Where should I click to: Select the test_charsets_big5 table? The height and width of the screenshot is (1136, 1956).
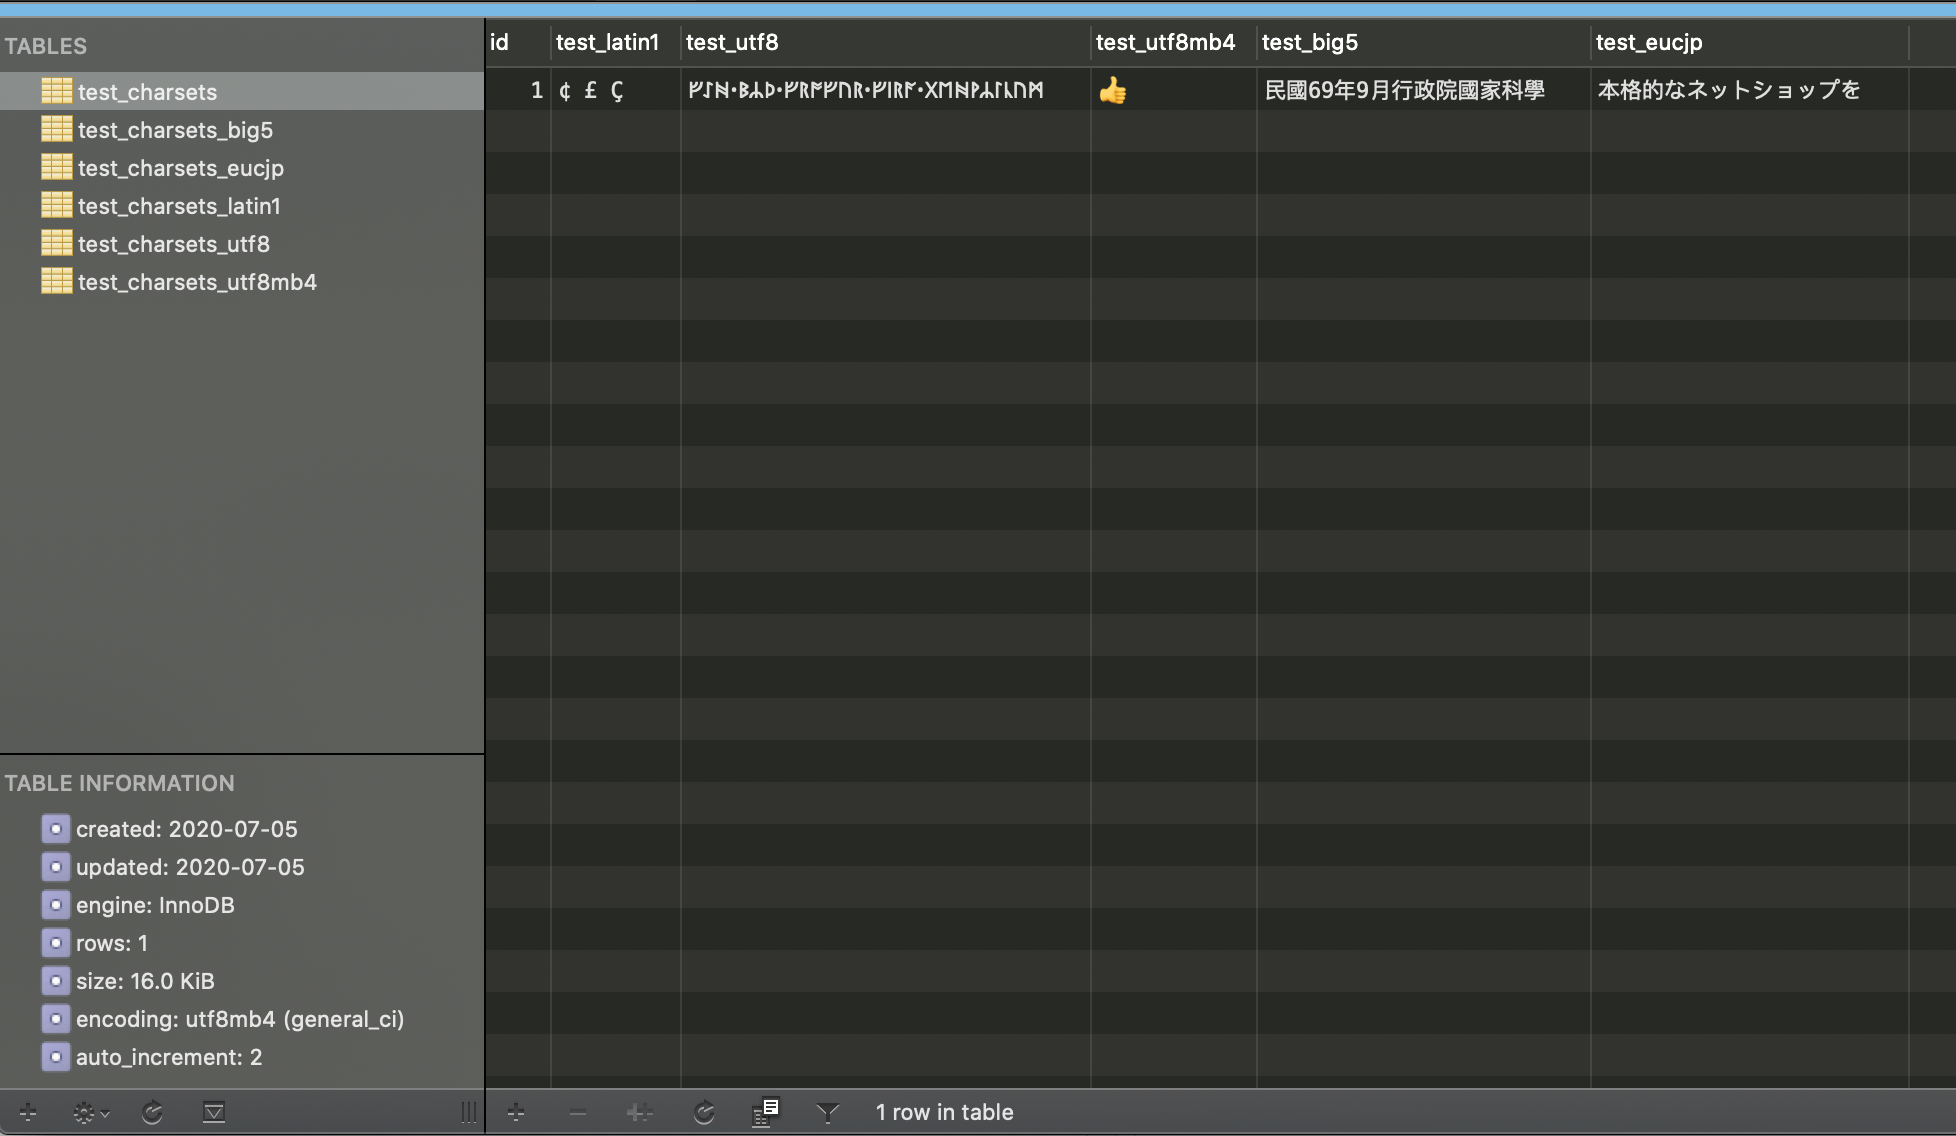coord(176,129)
